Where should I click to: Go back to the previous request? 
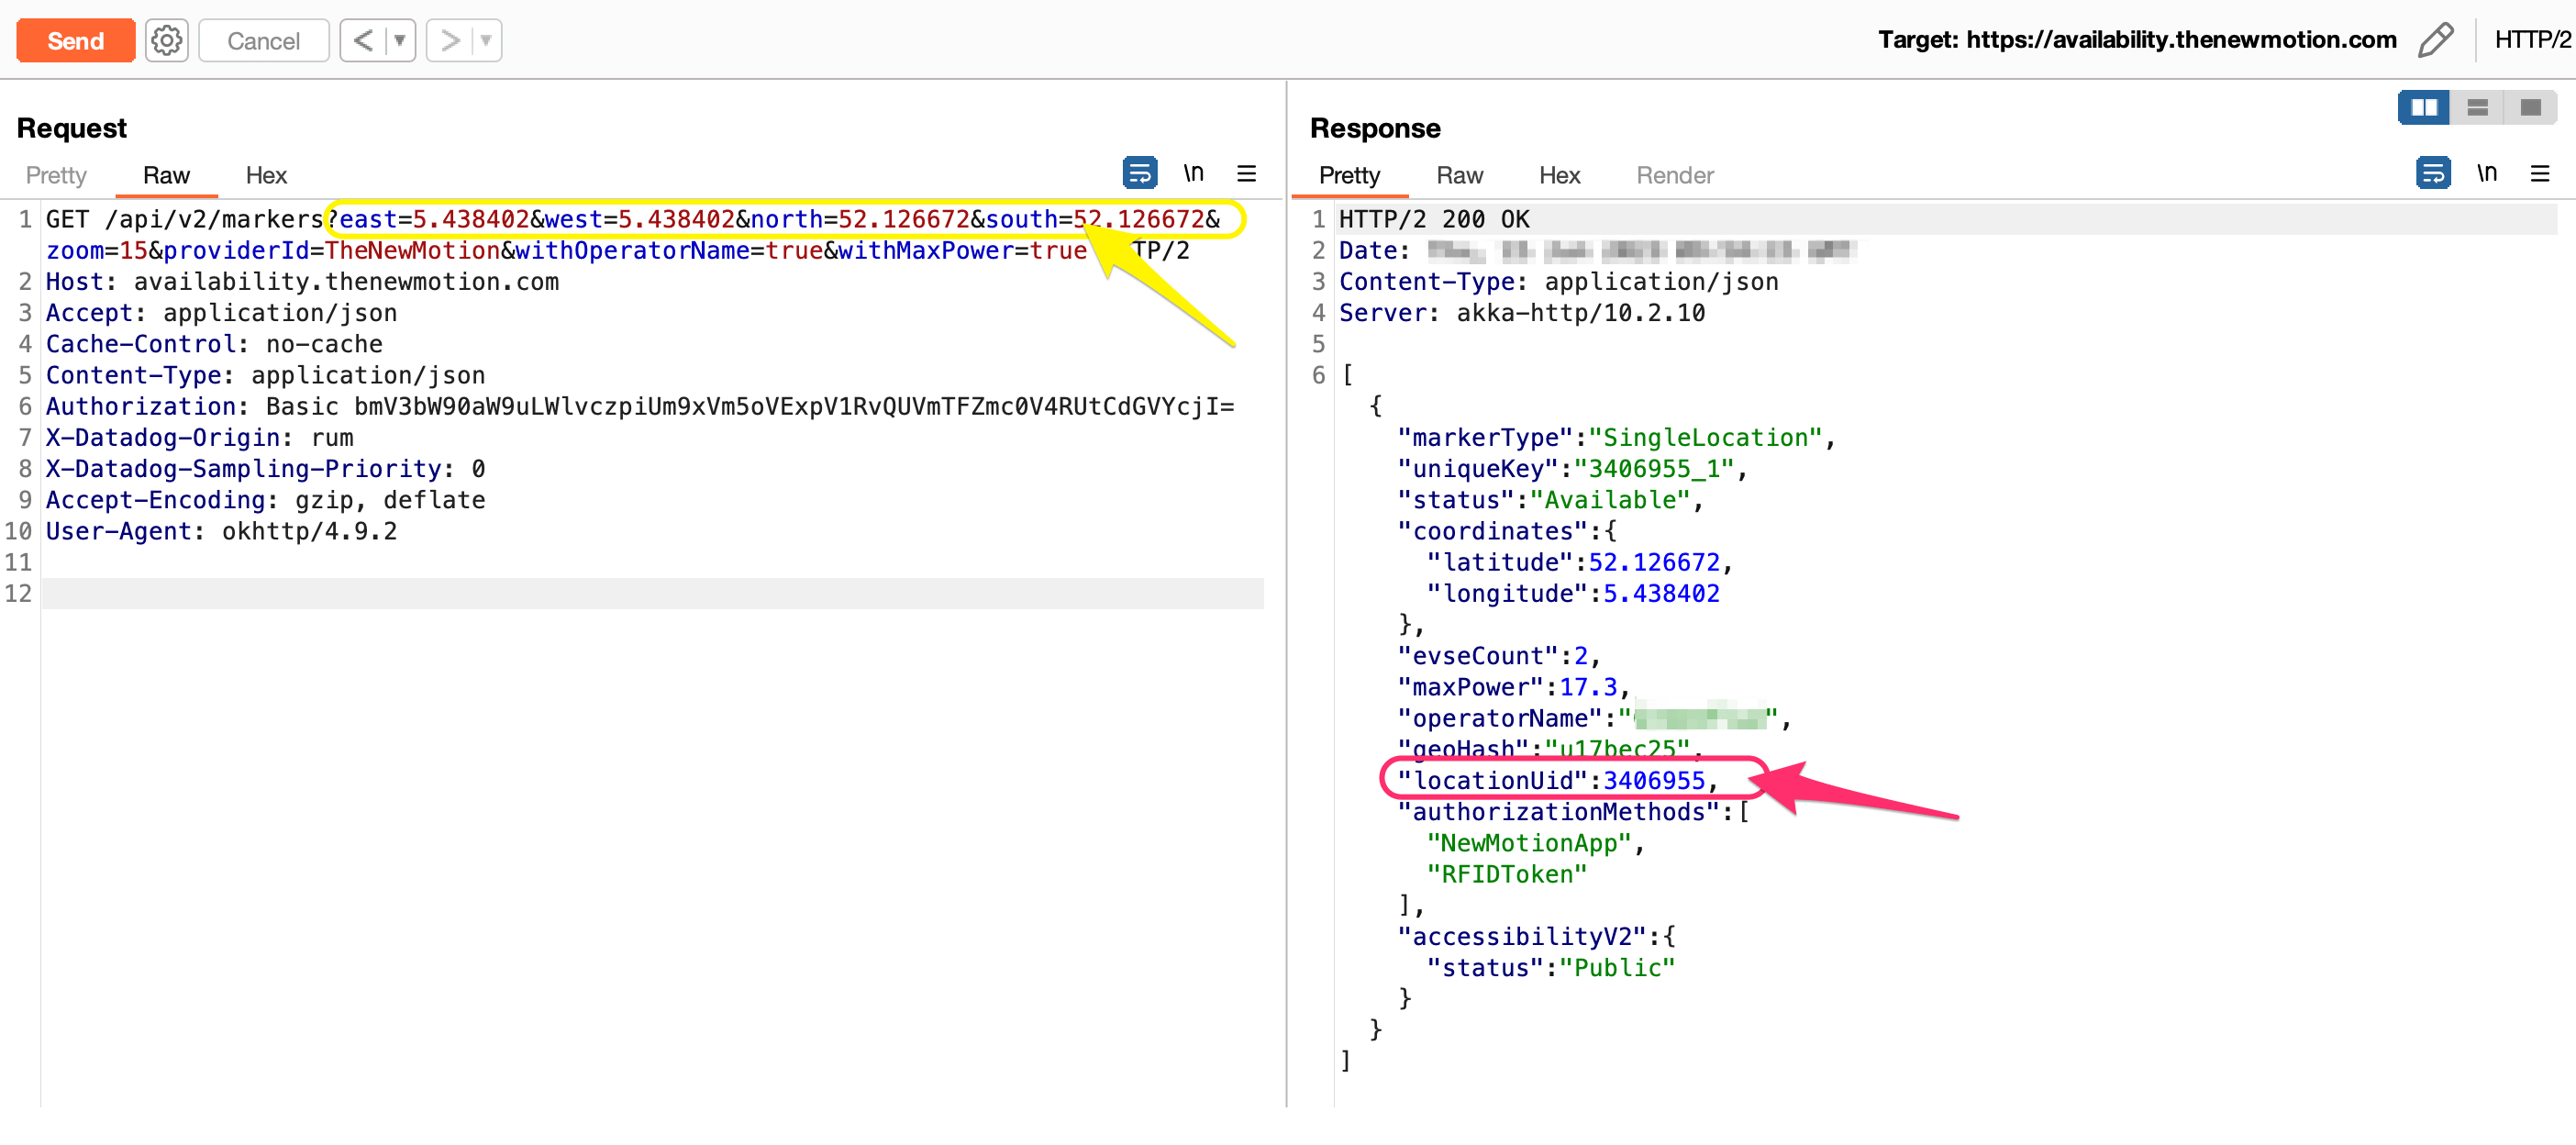click(363, 40)
